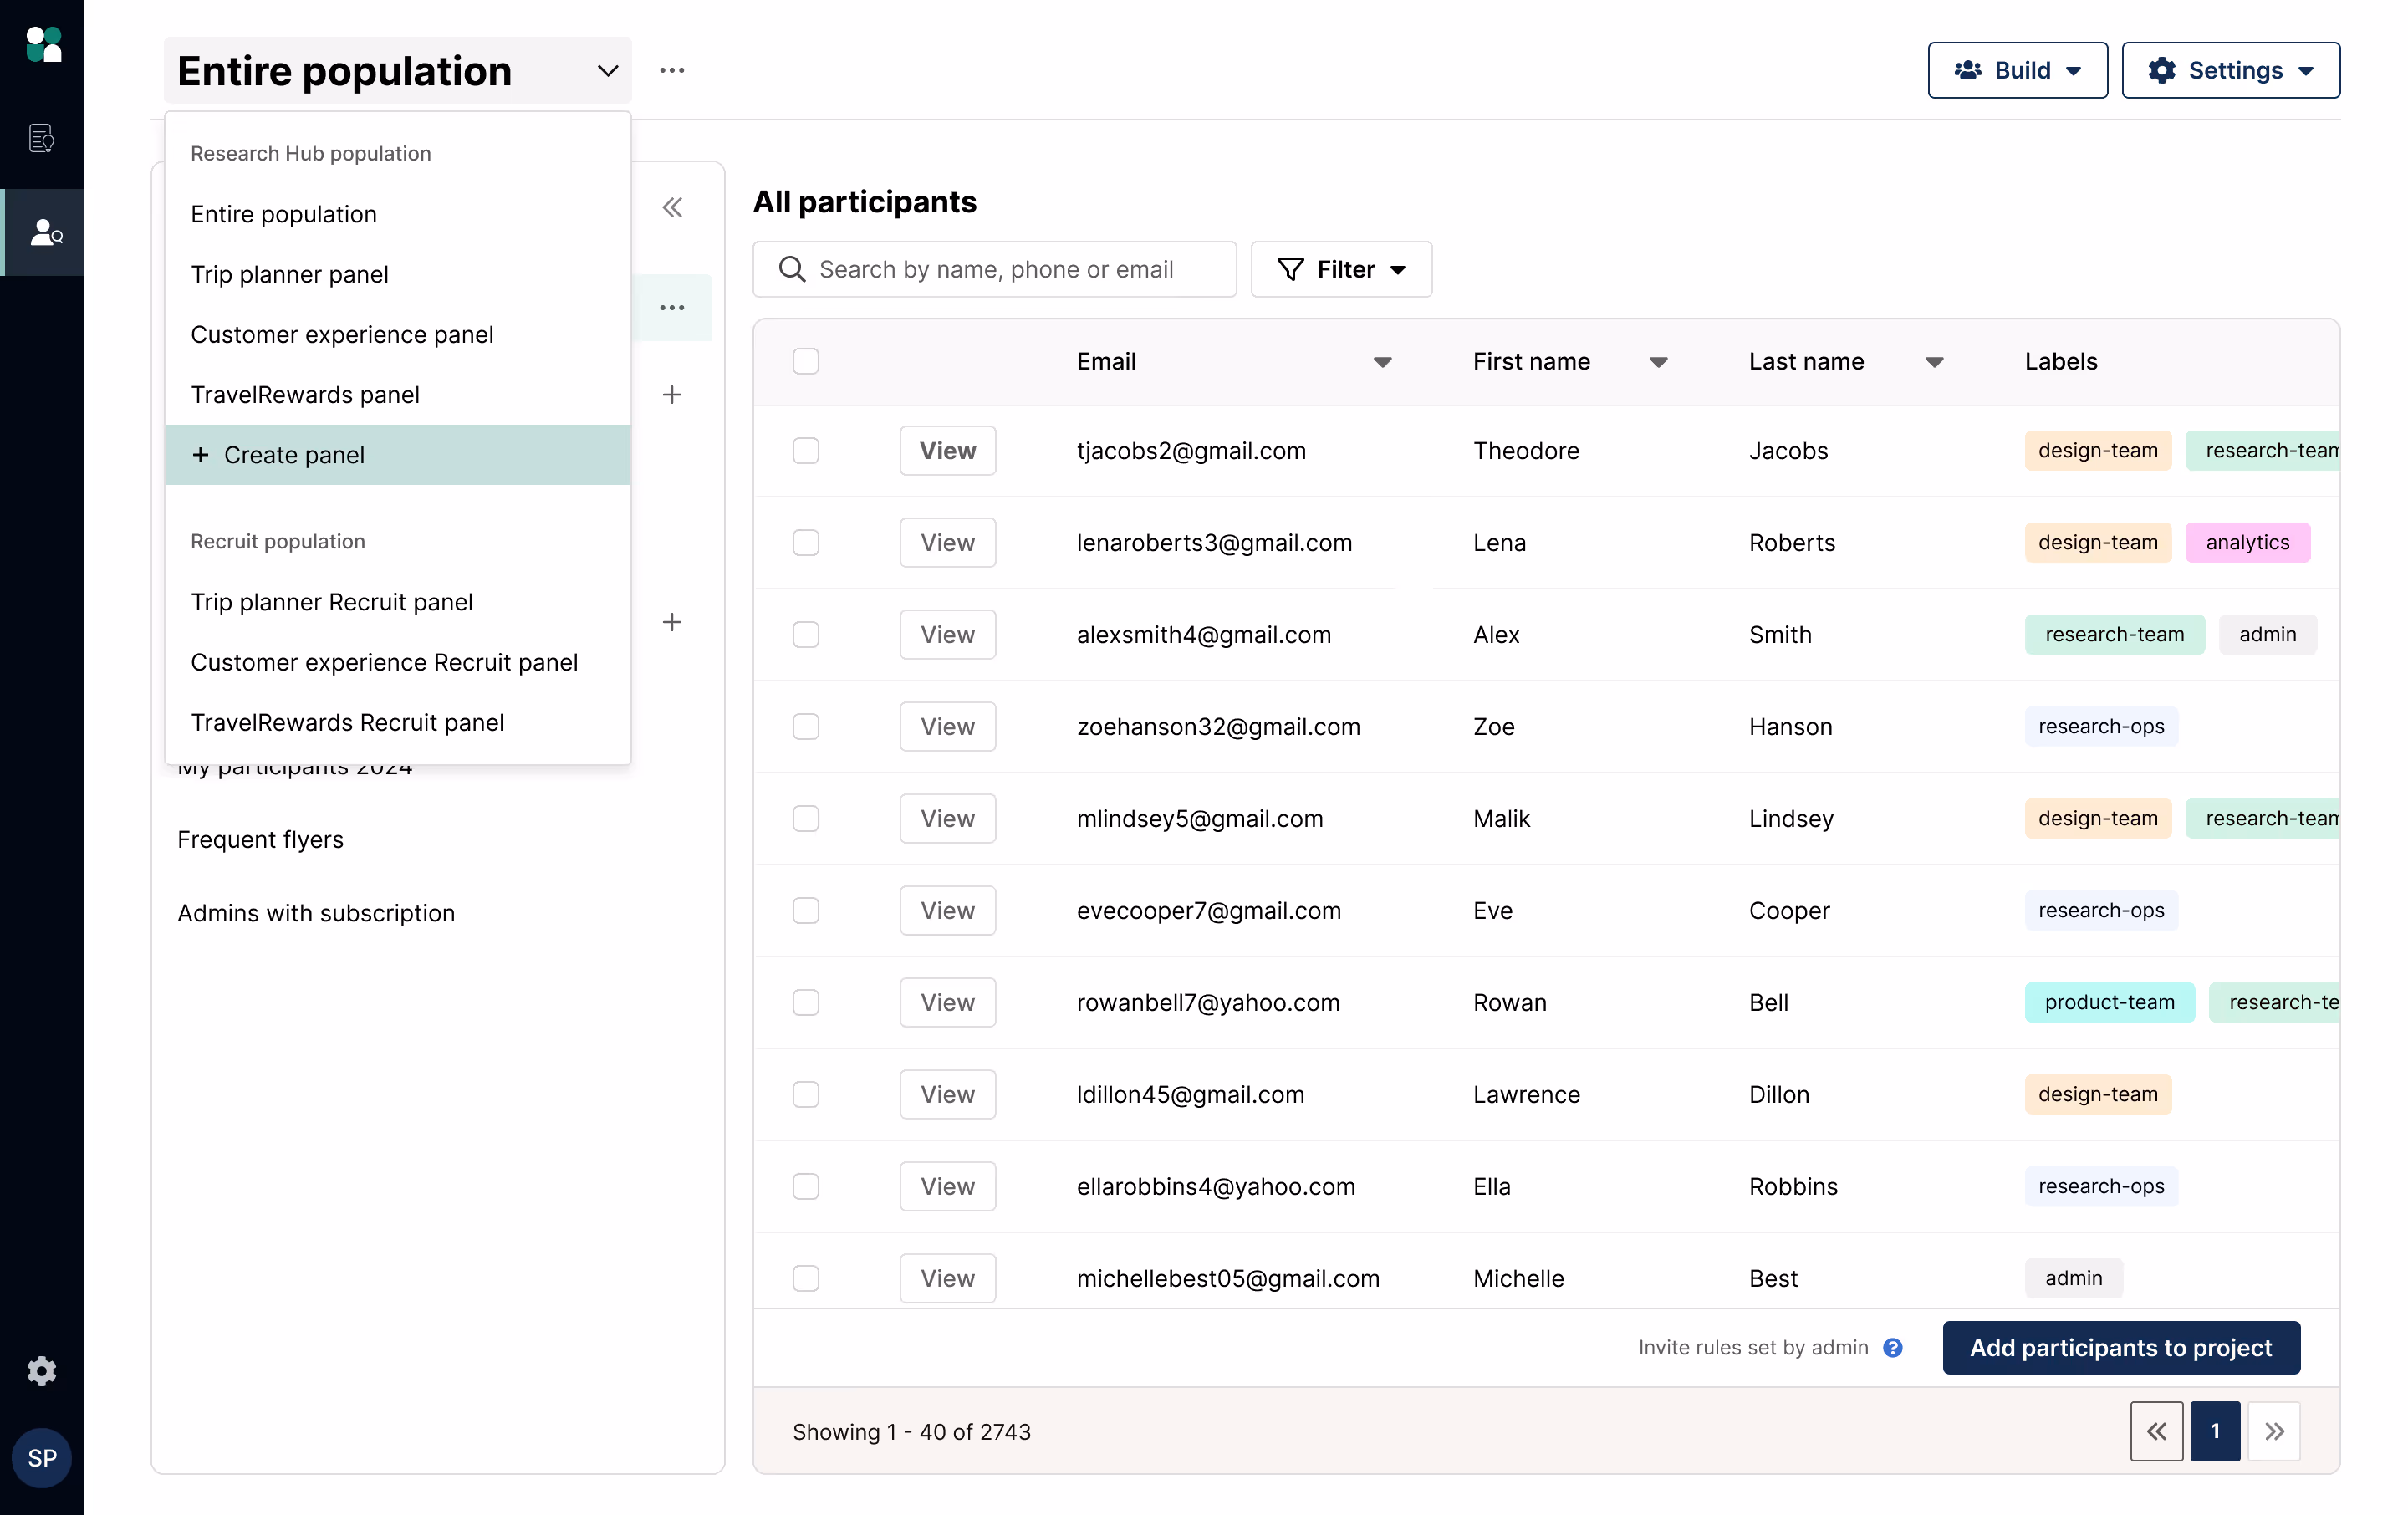This screenshot has width=2408, height=1515.
Task: Check the box for tjacobs2@gmail.com row
Action: point(805,451)
